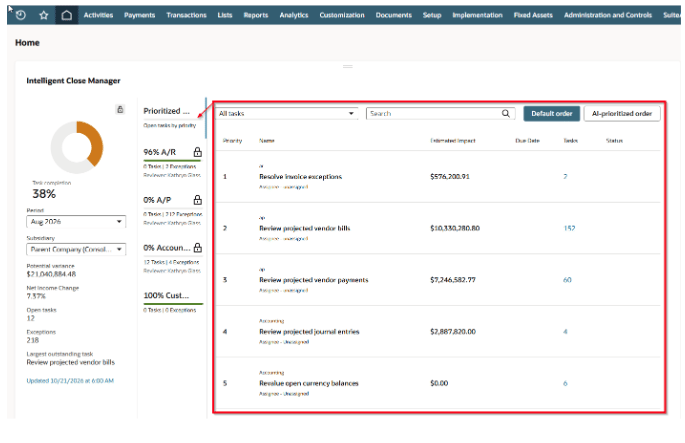
Task: Open the Revalue open currency balances task
Action: (308, 383)
